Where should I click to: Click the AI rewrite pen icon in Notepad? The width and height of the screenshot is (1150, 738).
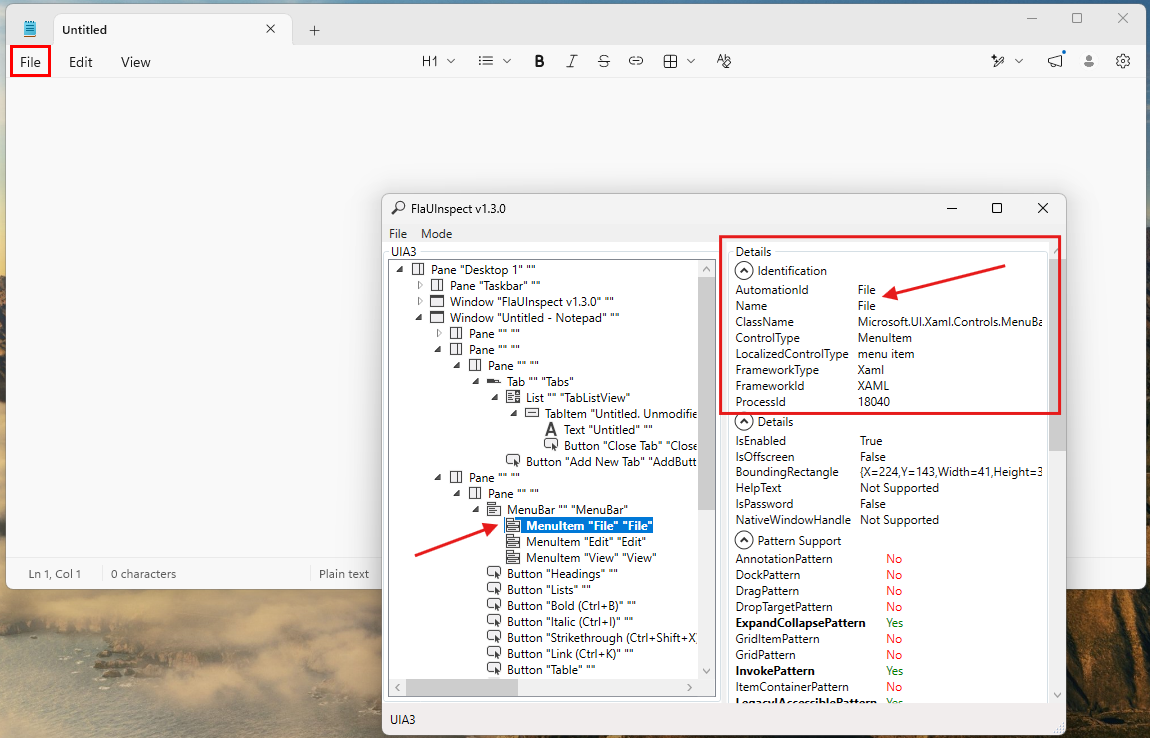[x=997, y=61]
